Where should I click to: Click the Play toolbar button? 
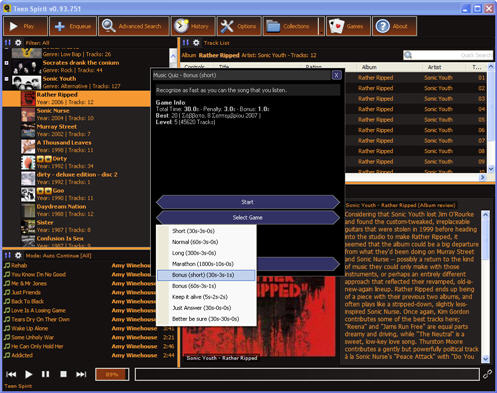(25, 26)
